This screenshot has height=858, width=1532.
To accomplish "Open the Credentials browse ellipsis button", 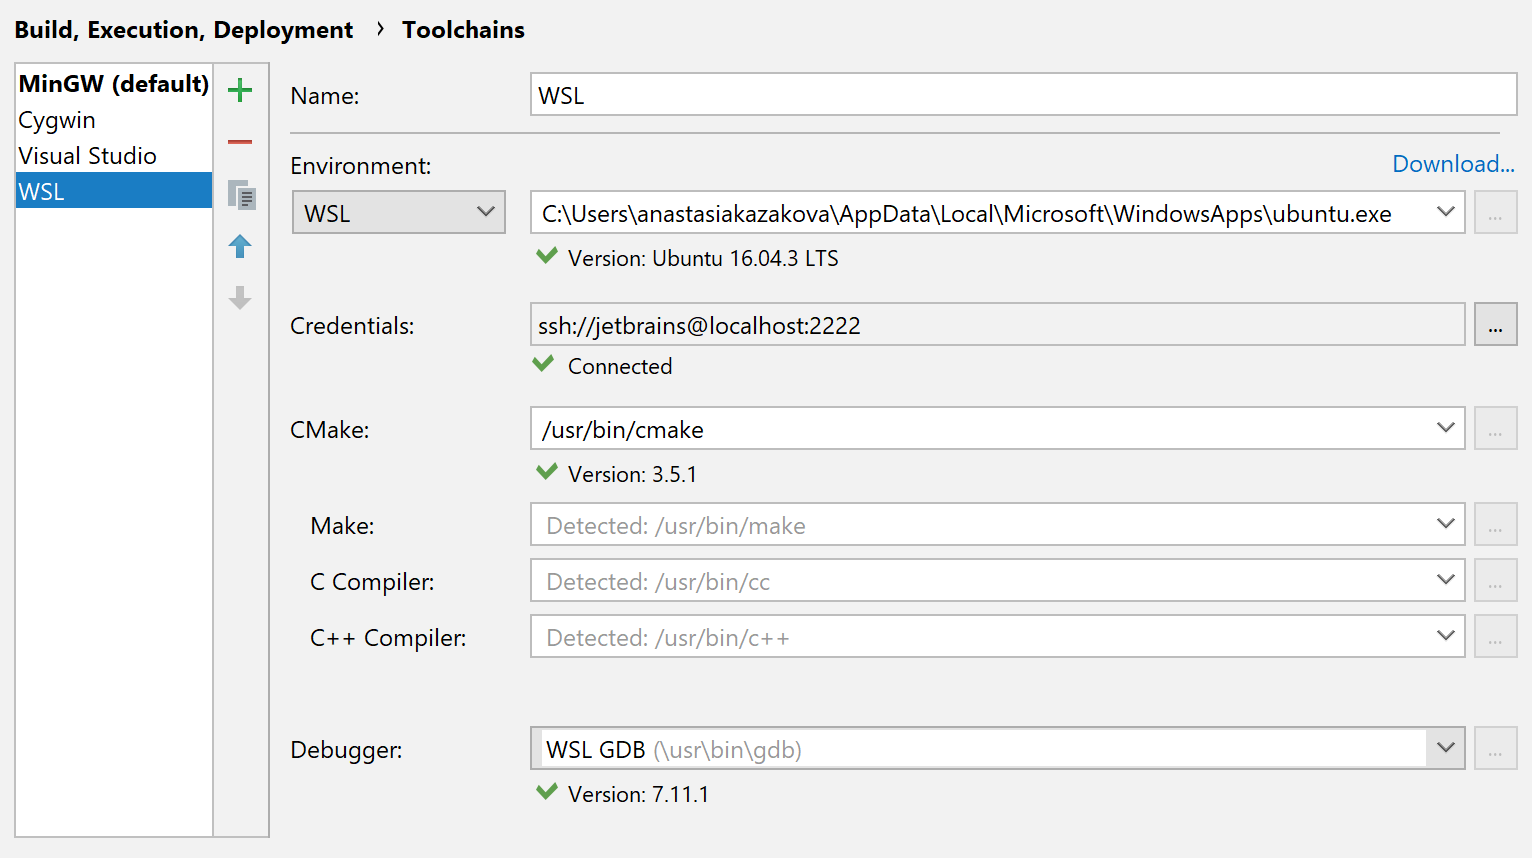I will [1495, 325].
